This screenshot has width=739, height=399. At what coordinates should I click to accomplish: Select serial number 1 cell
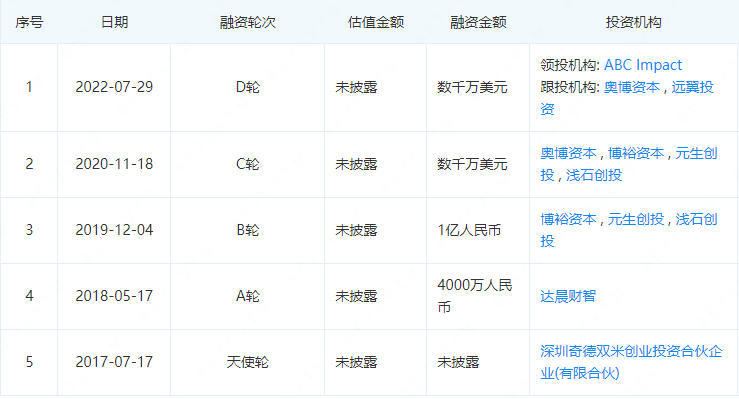(x=29, y=87)
